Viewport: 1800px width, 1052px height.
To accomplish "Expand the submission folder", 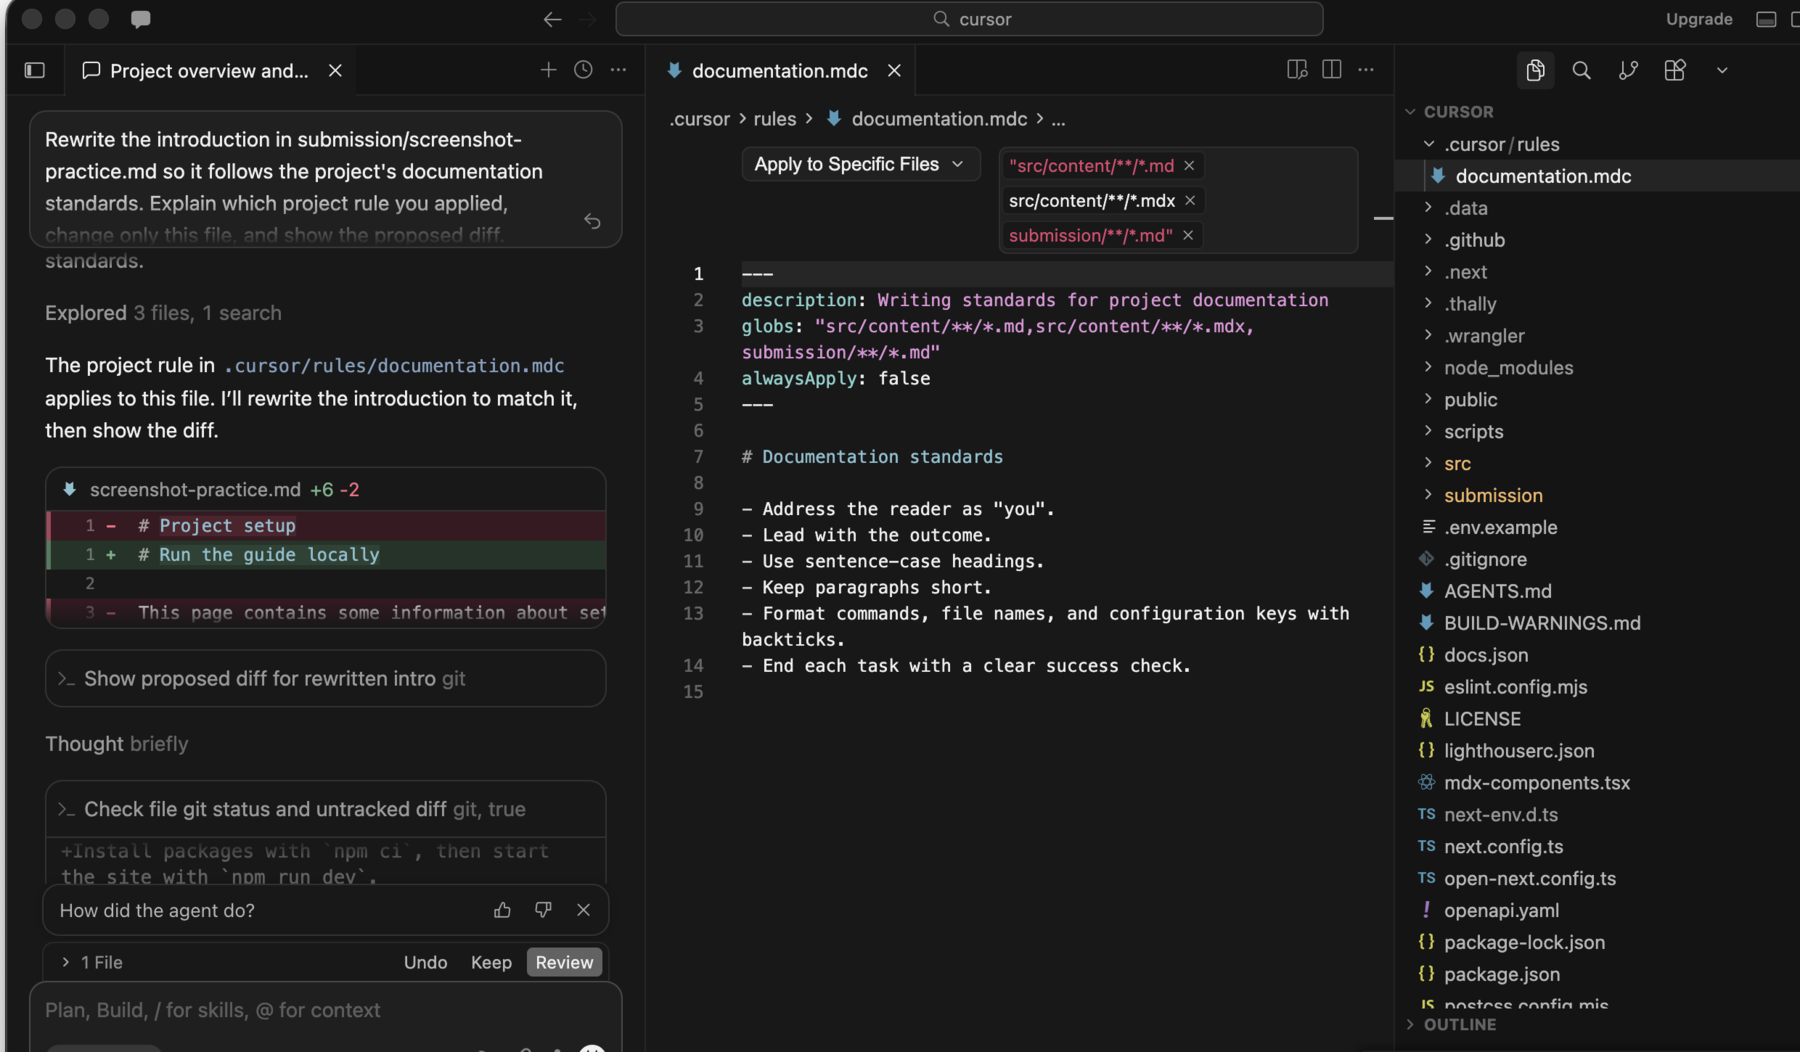I will [1493, 495].
